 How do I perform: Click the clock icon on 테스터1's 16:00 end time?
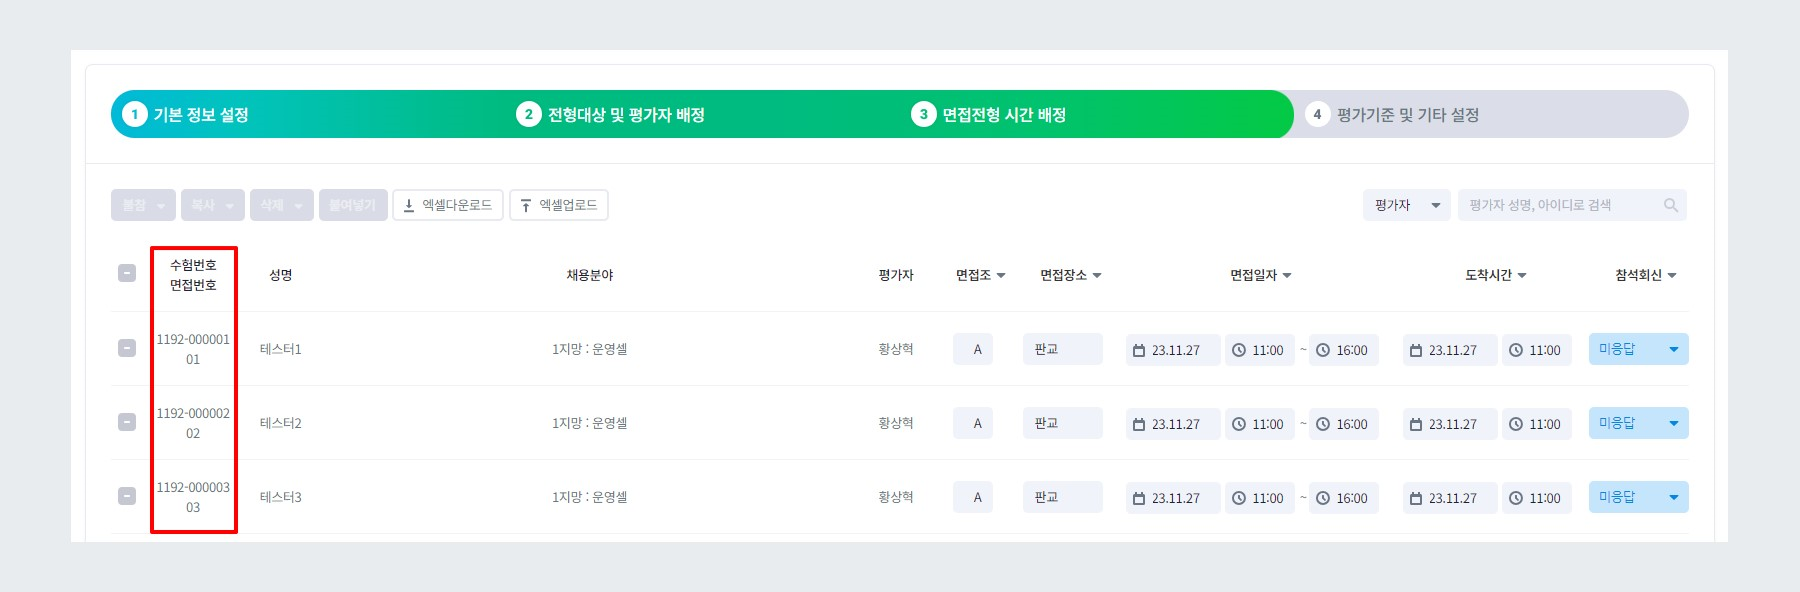click(1322, 350)
